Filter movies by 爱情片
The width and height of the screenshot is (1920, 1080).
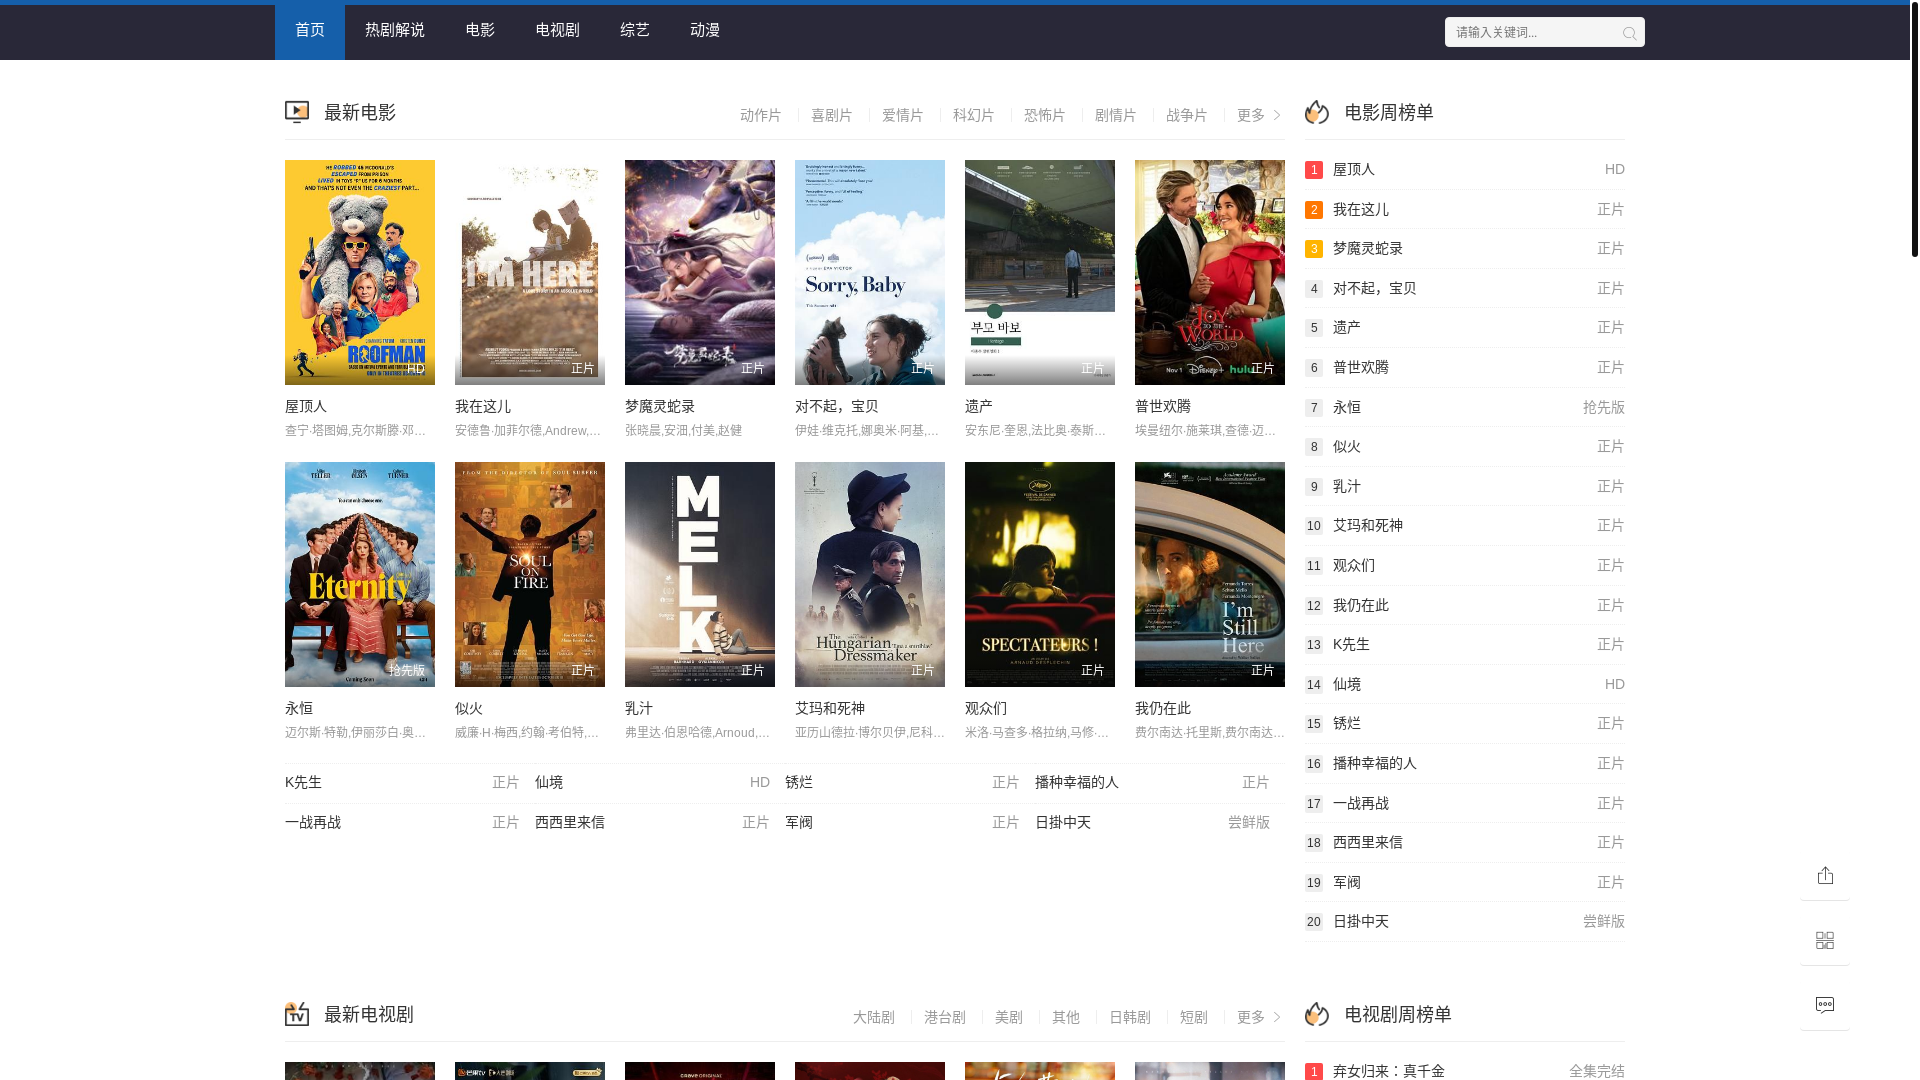pos(902,115)
